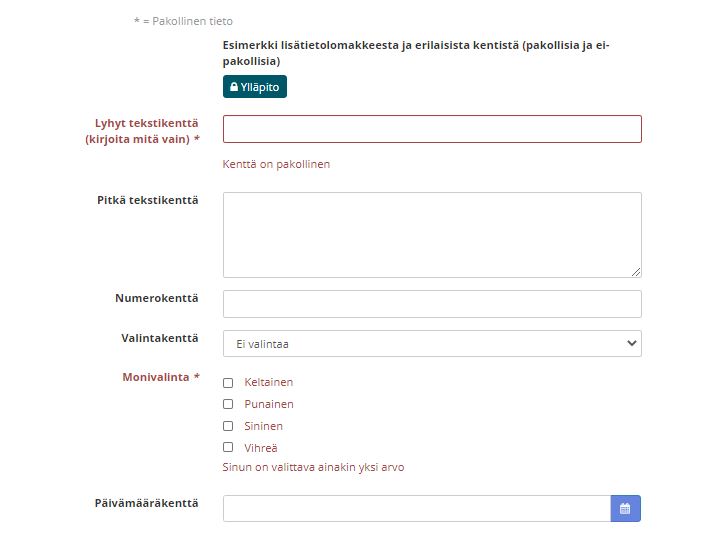Viewport: 718px width, 560px height.
Task: Focus the Lyhyt tekstikenttä input
Action: pyautogui.click(x=431, y=129)
